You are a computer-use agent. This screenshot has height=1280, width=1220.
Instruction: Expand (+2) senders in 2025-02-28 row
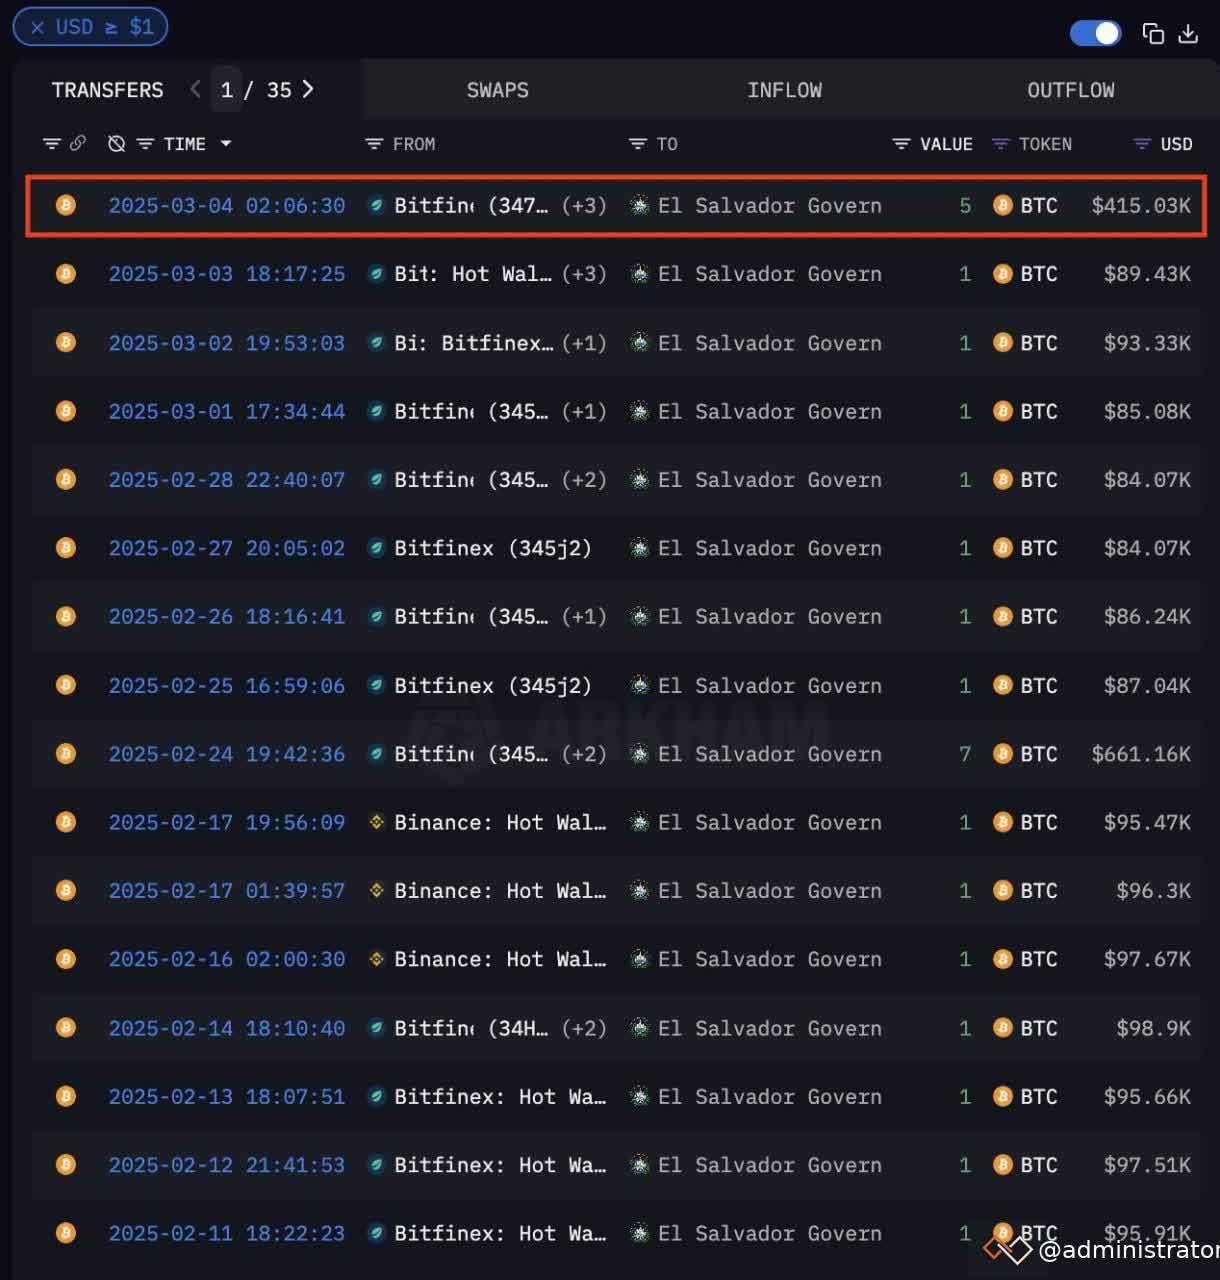tap(584, 480)
